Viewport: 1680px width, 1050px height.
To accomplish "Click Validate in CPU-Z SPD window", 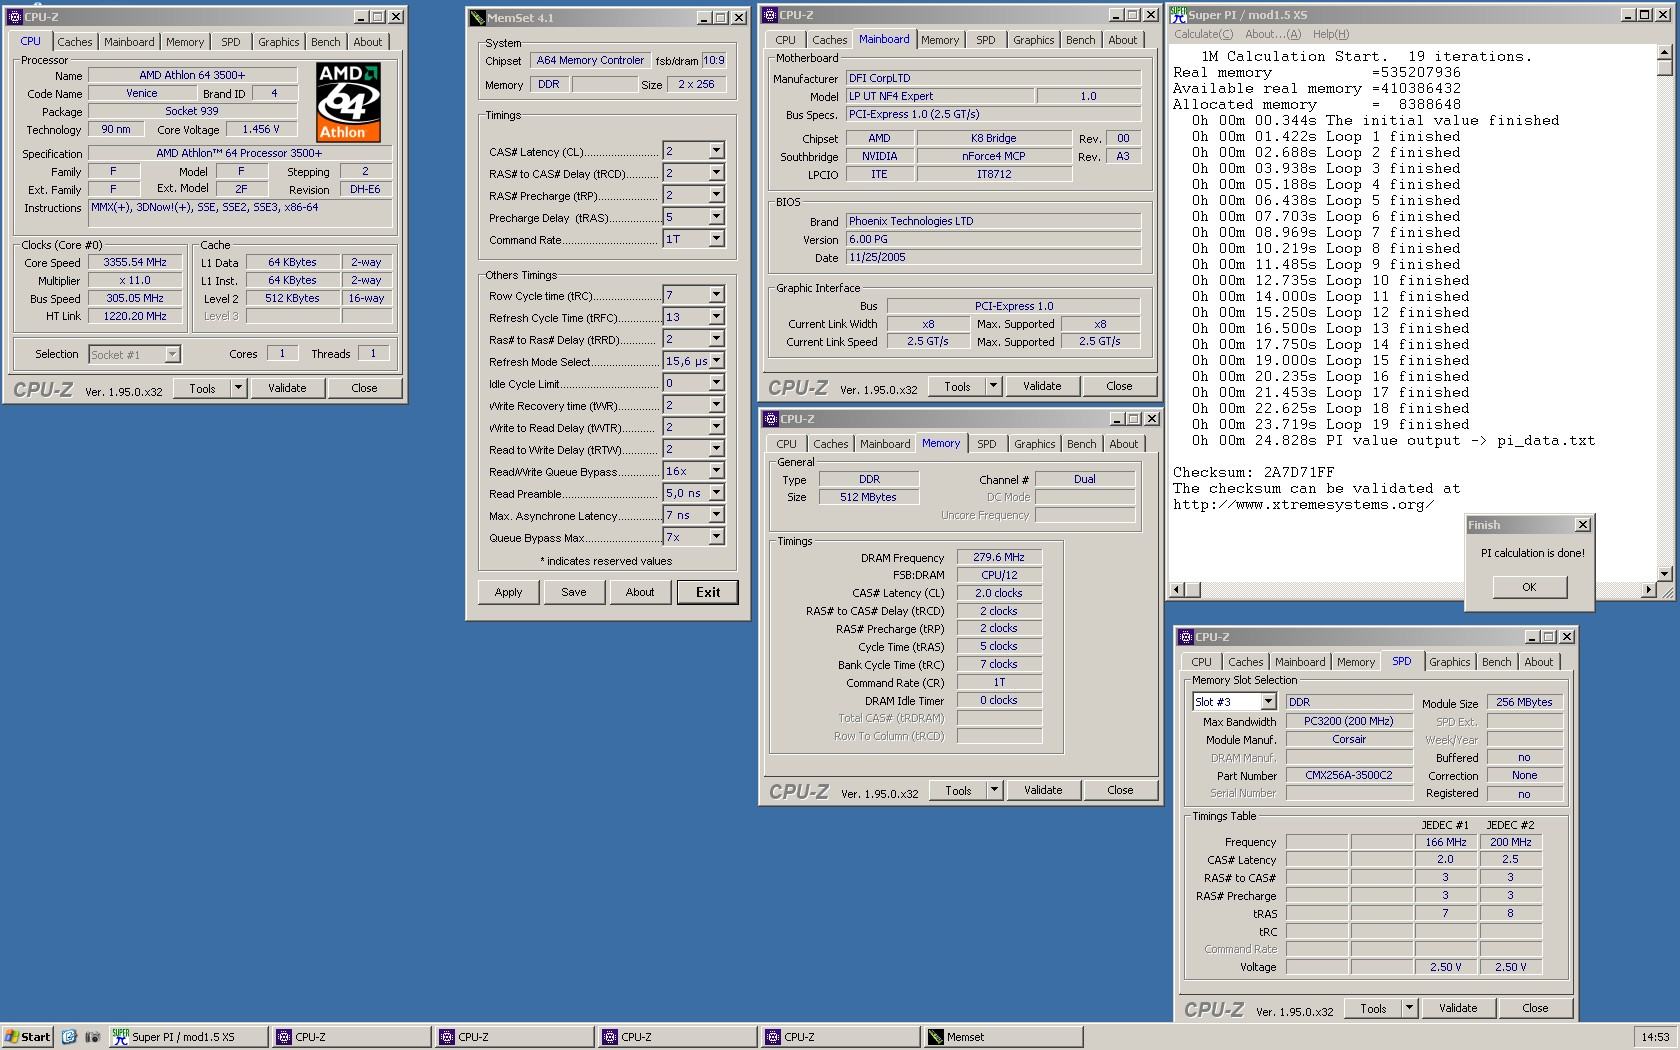I will click(1458, 1008).
